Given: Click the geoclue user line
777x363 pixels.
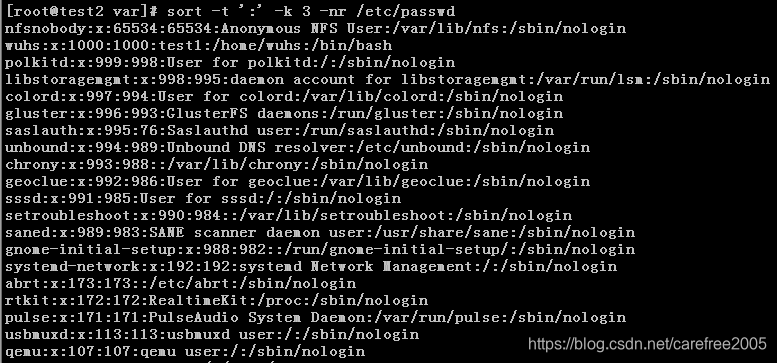Looking at the screenshot, I should pos(297,182).
